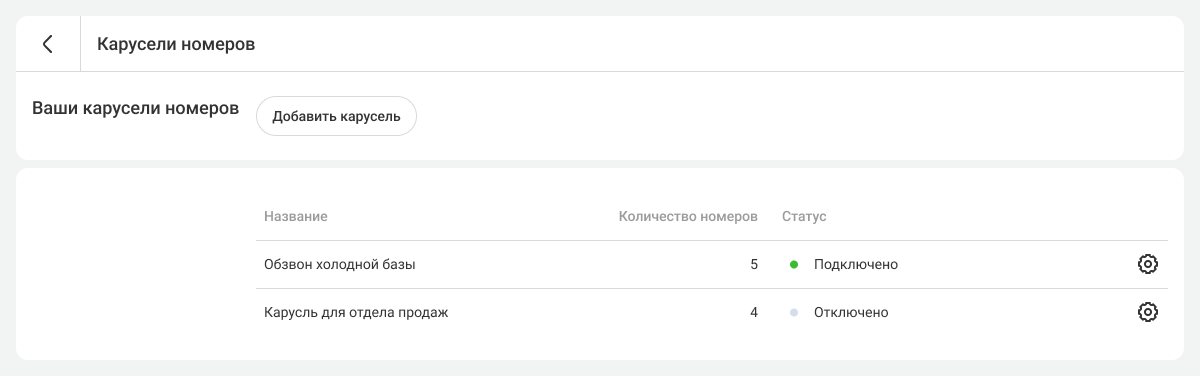
Task: Click the Ваши карусели номеров heading
Action: 136,108
